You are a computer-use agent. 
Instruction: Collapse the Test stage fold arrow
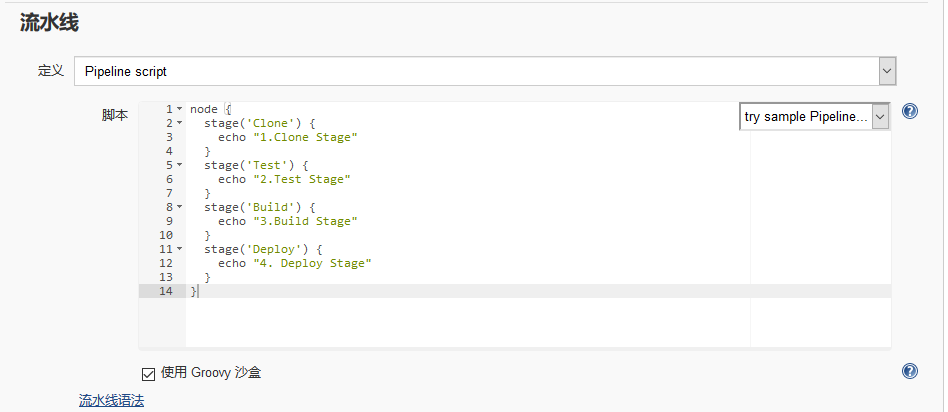click(x=179, y=165)
